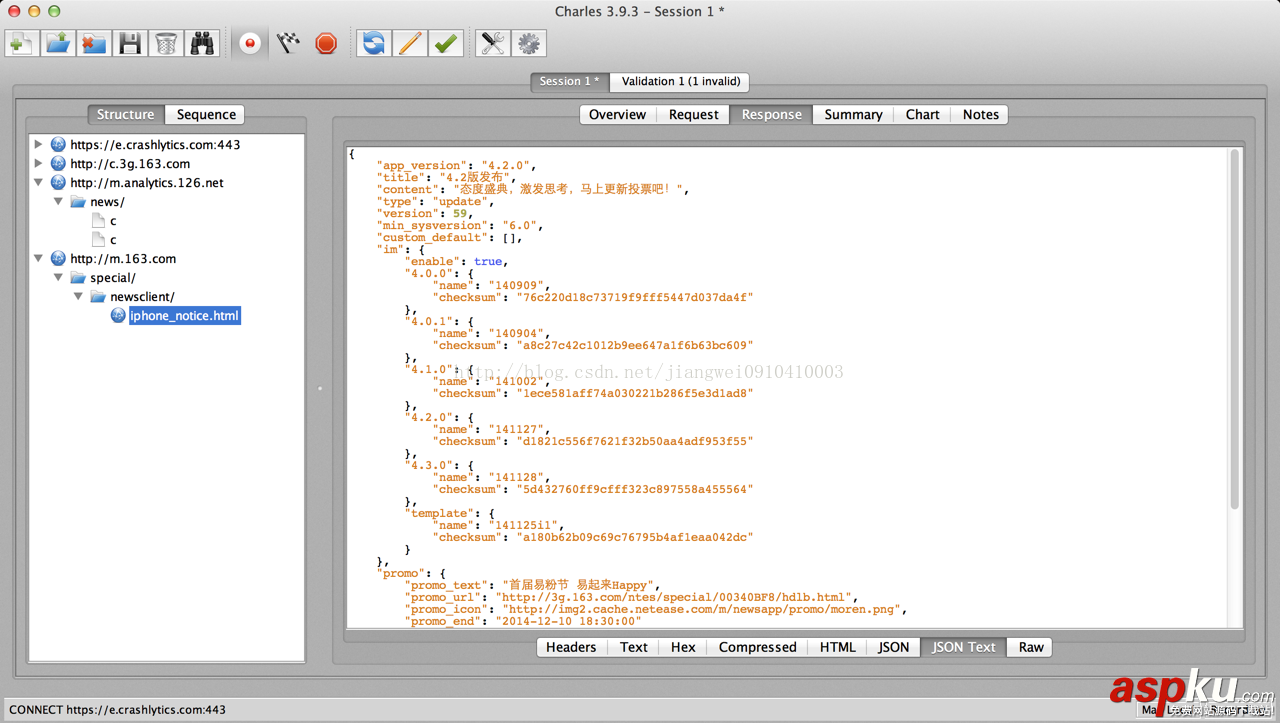This screenshot has height=723, width=1280.
Task: Open the Compressed view tab
Action: point(757,647)
